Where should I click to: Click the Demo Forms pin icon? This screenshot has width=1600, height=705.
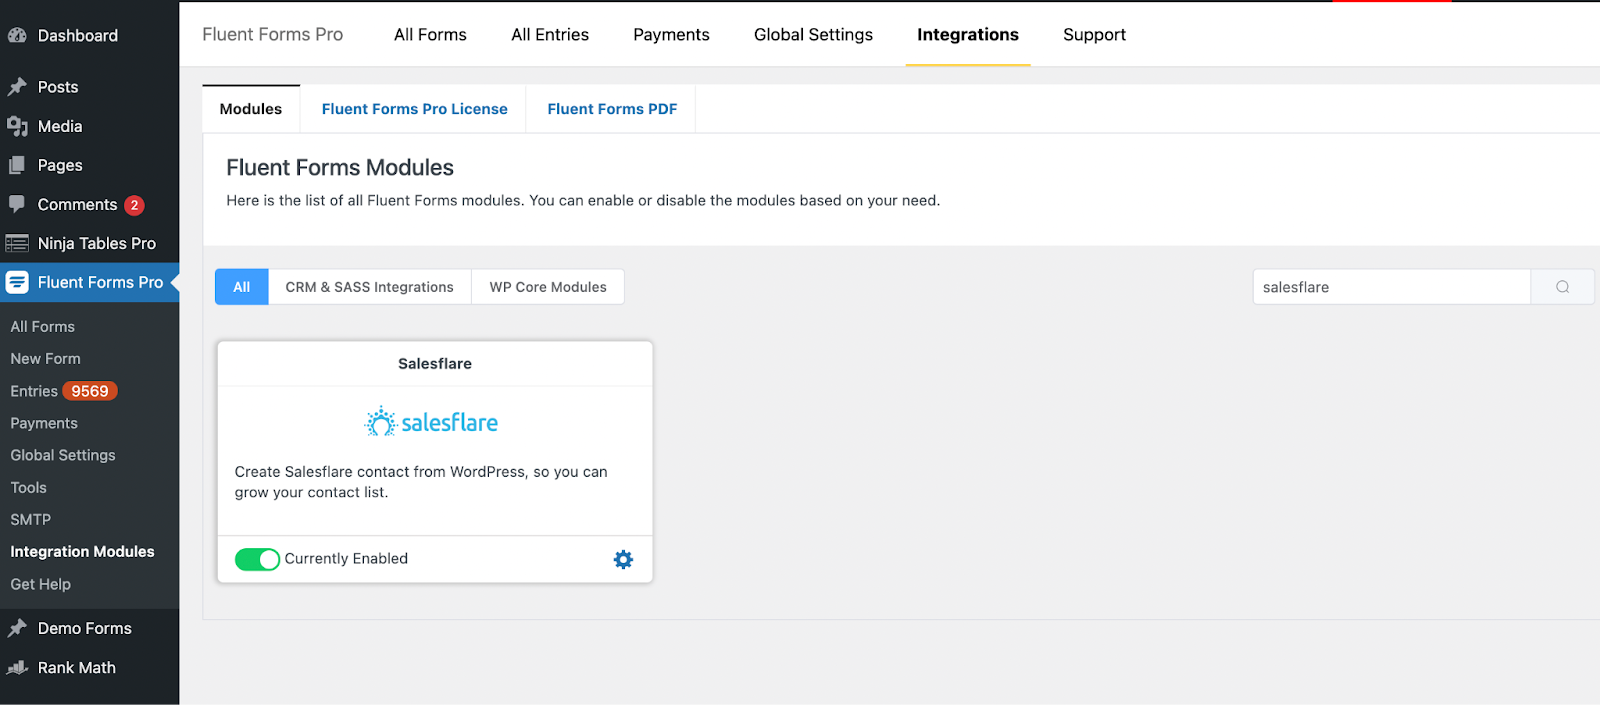17,628
